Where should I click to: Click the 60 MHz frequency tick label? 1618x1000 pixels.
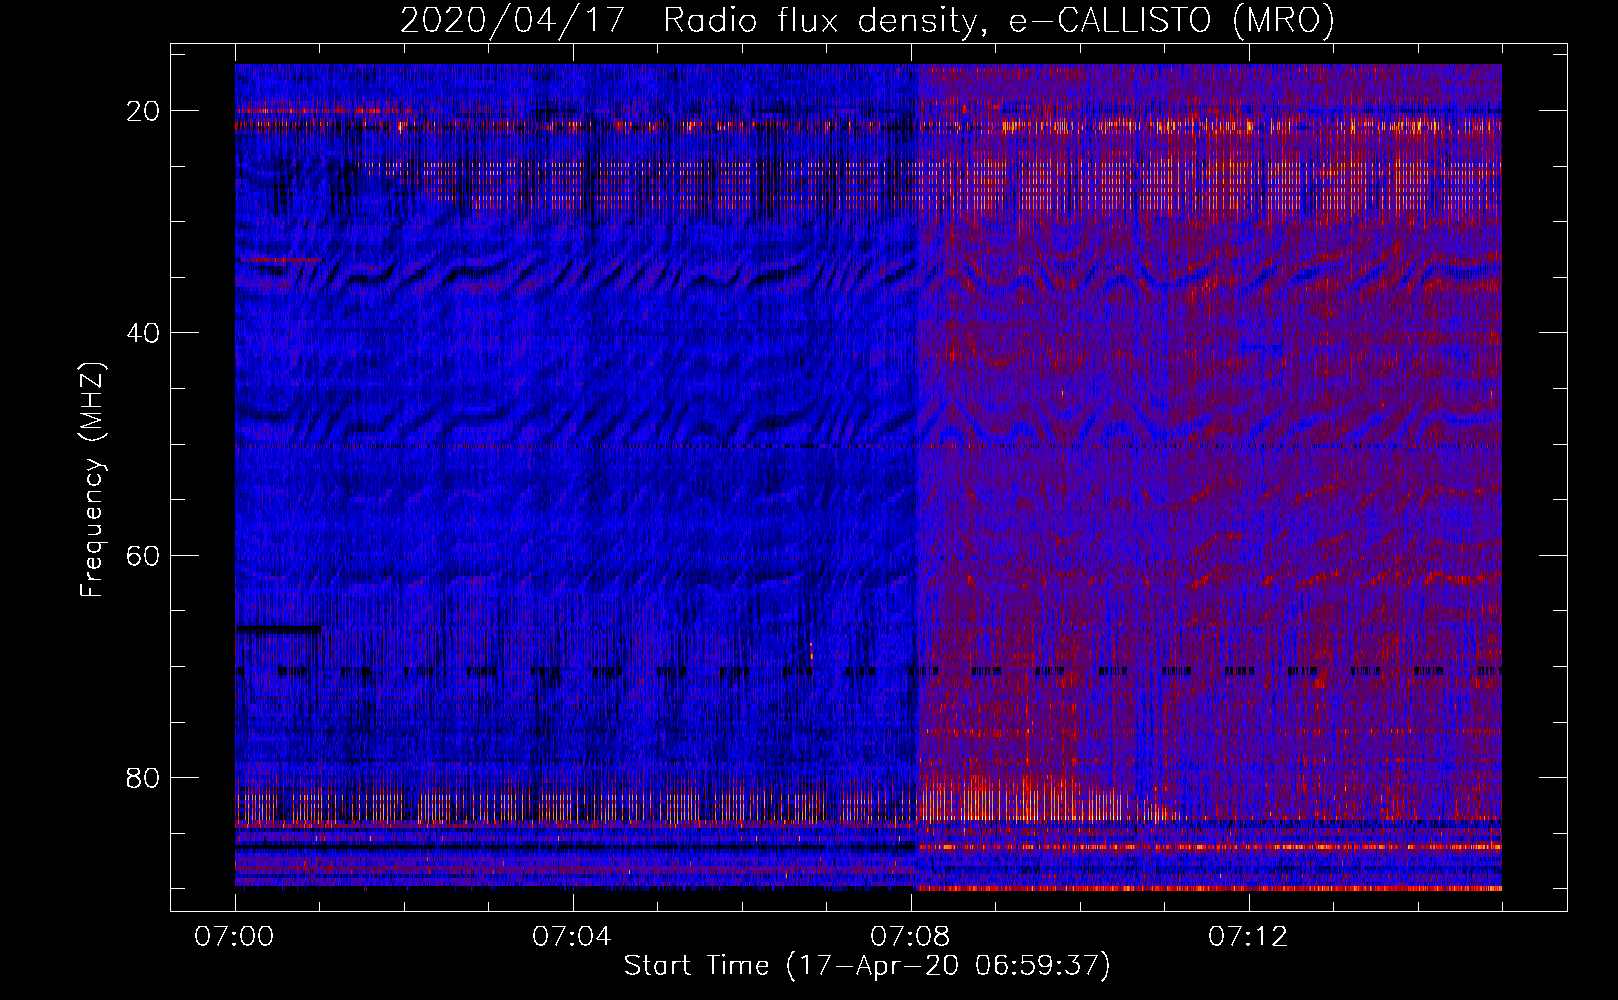144,555
